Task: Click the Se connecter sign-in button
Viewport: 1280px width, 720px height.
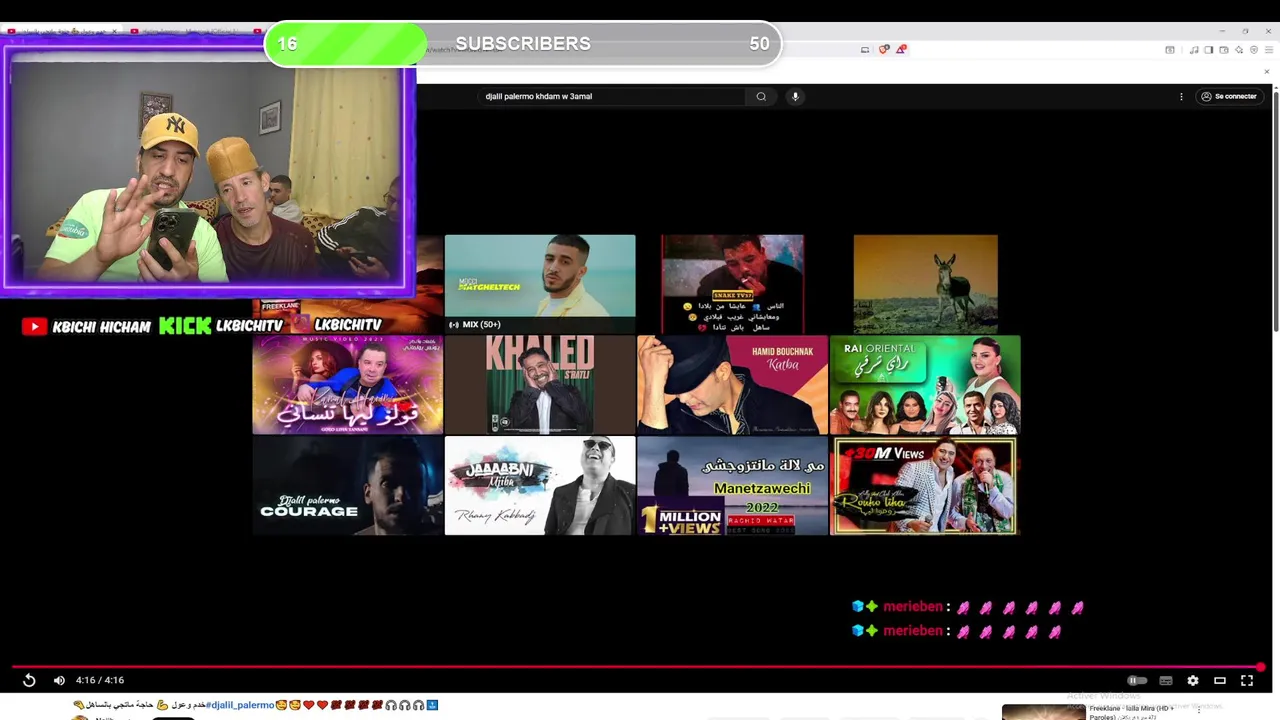Action: 1228,96
